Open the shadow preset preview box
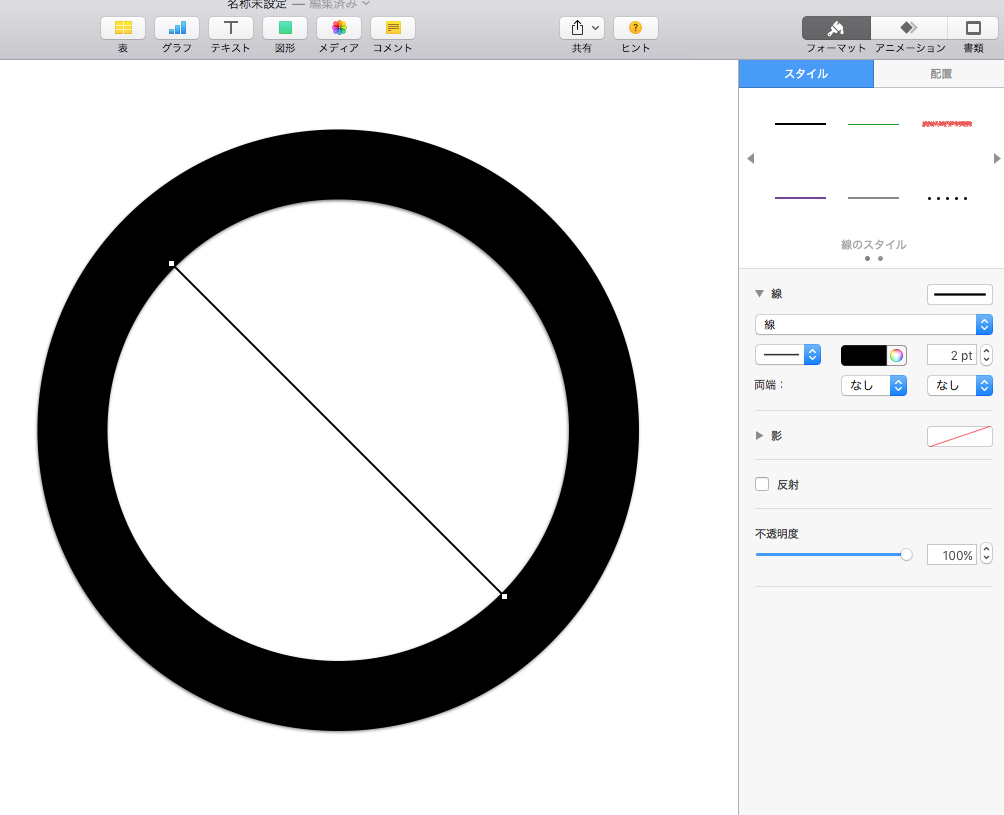Screen dimensions: 1004x815 point(959,436)
